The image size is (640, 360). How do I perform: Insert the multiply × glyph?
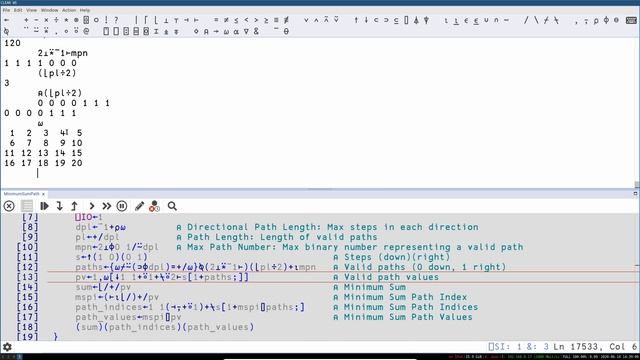tap(46, 20)
